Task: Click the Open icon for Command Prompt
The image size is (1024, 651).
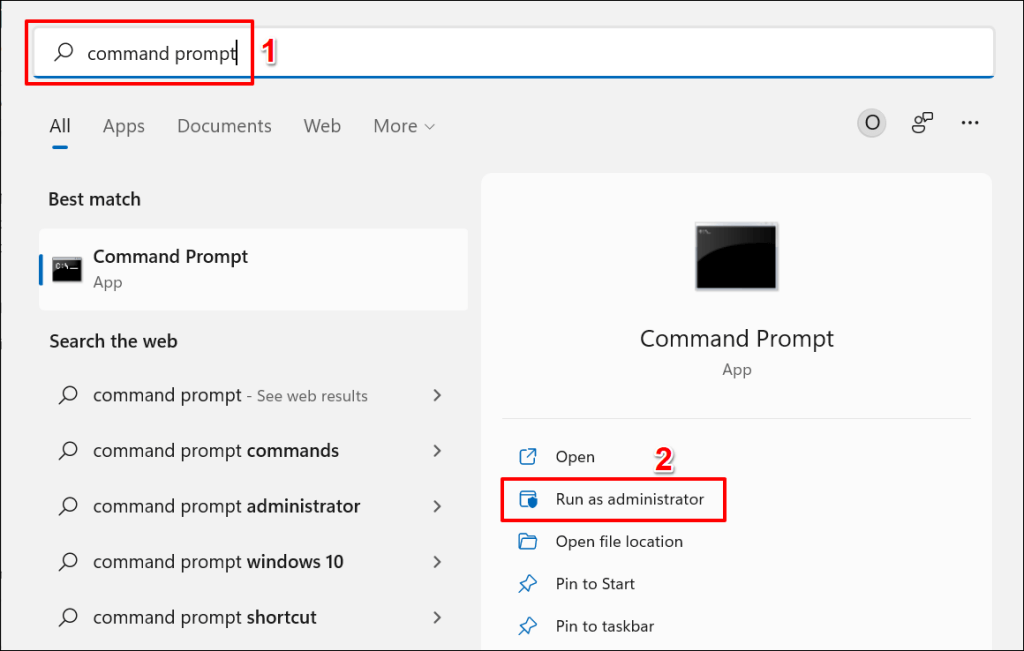Action: coord(528,456)
